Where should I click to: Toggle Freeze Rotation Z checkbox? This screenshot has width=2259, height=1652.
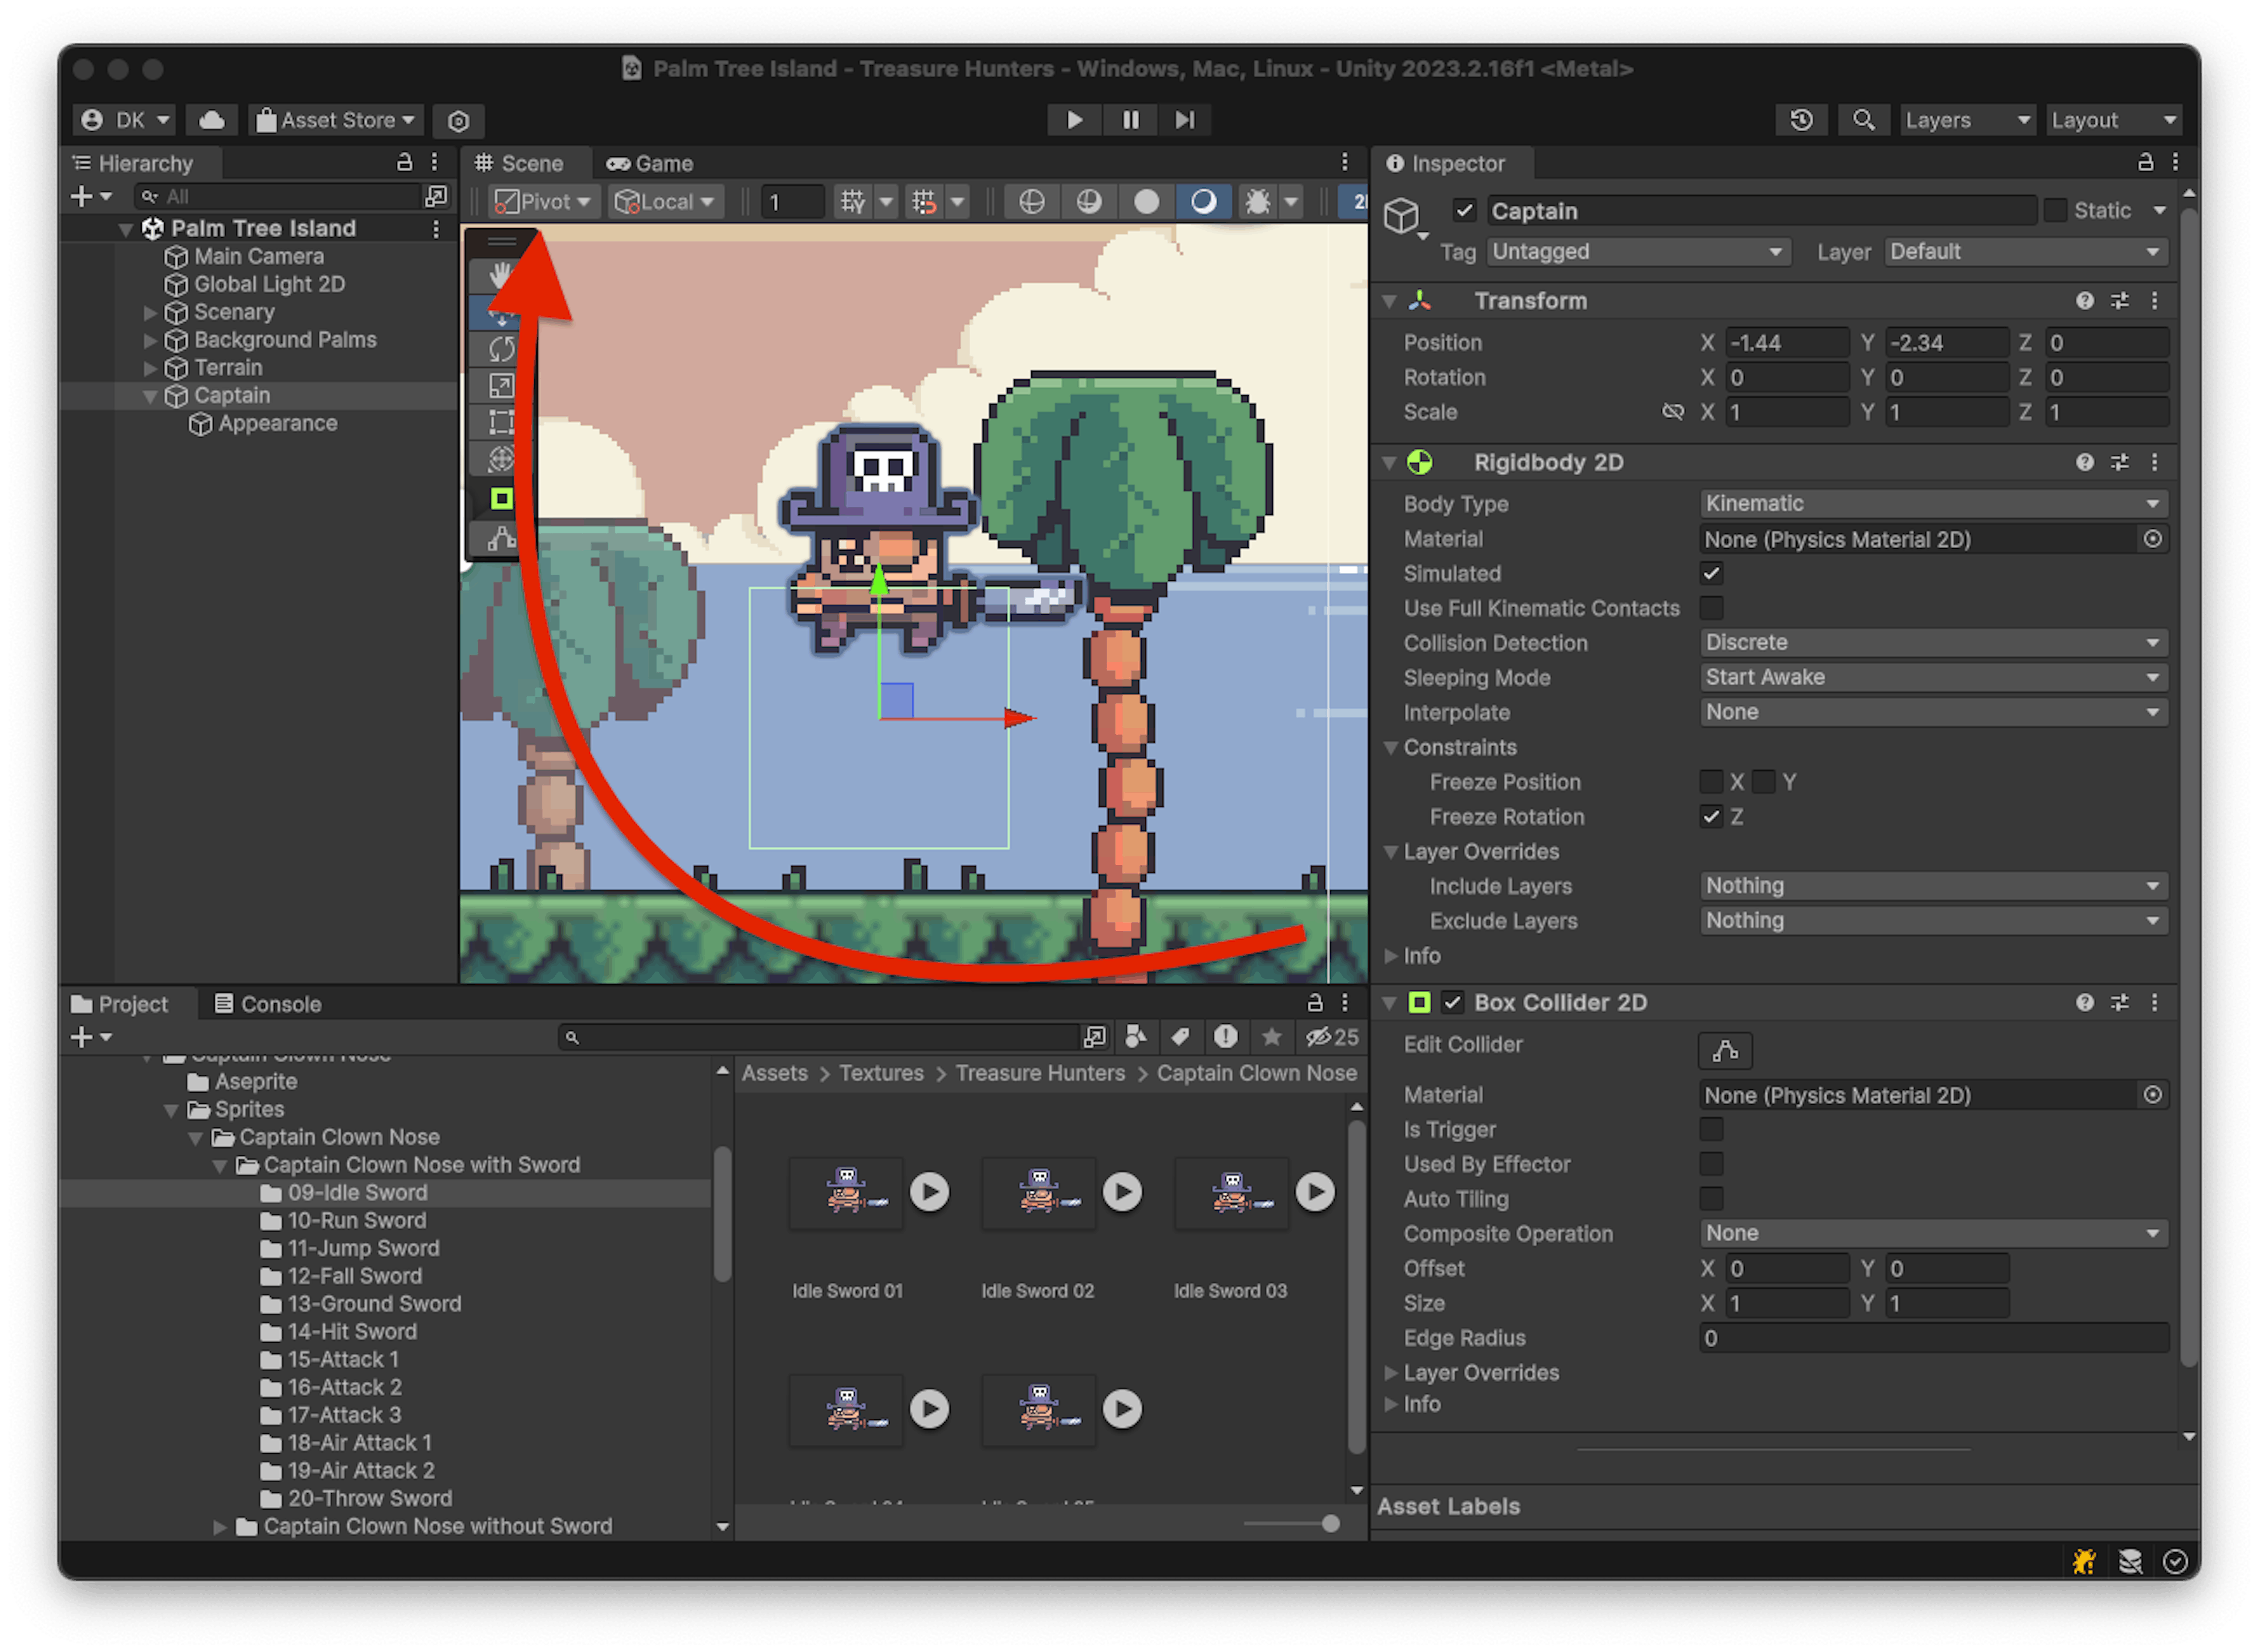tap(1711, 817)
